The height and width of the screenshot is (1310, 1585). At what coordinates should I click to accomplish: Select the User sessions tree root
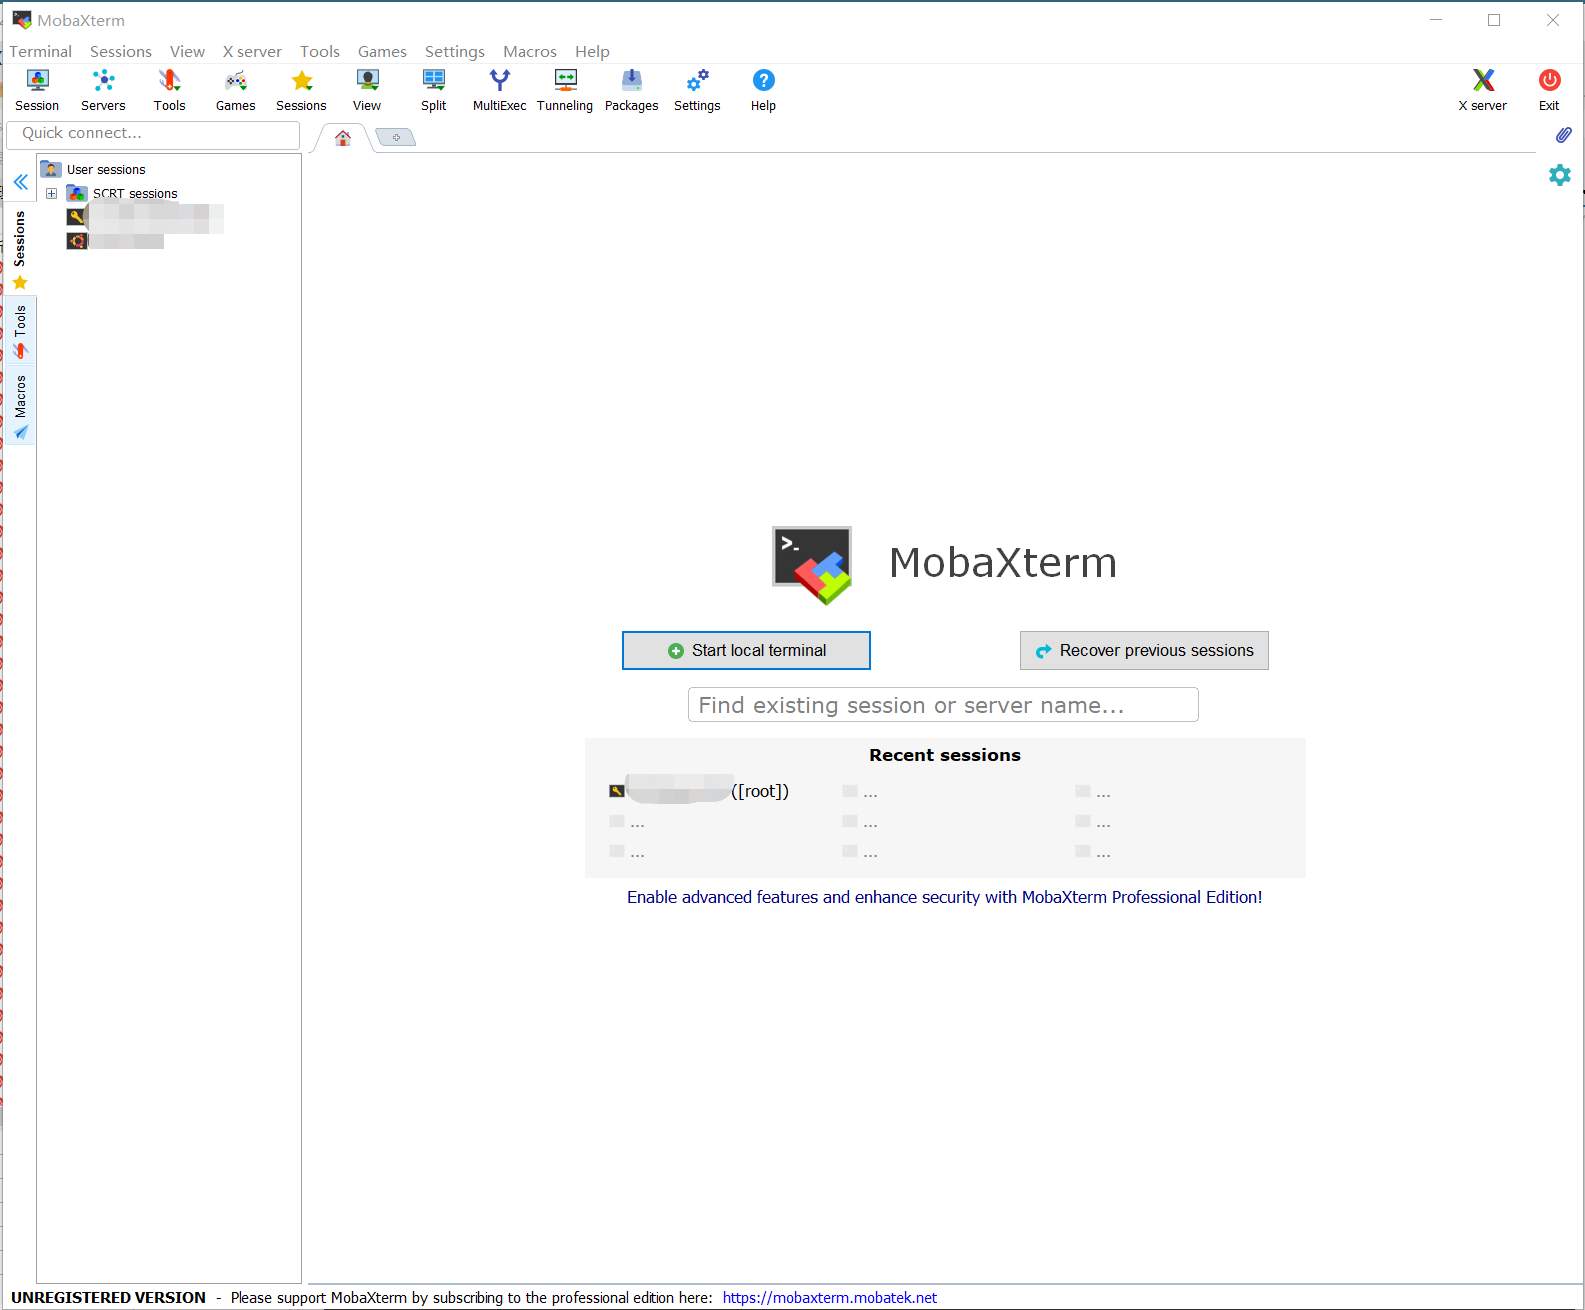(x=94, y=169)
